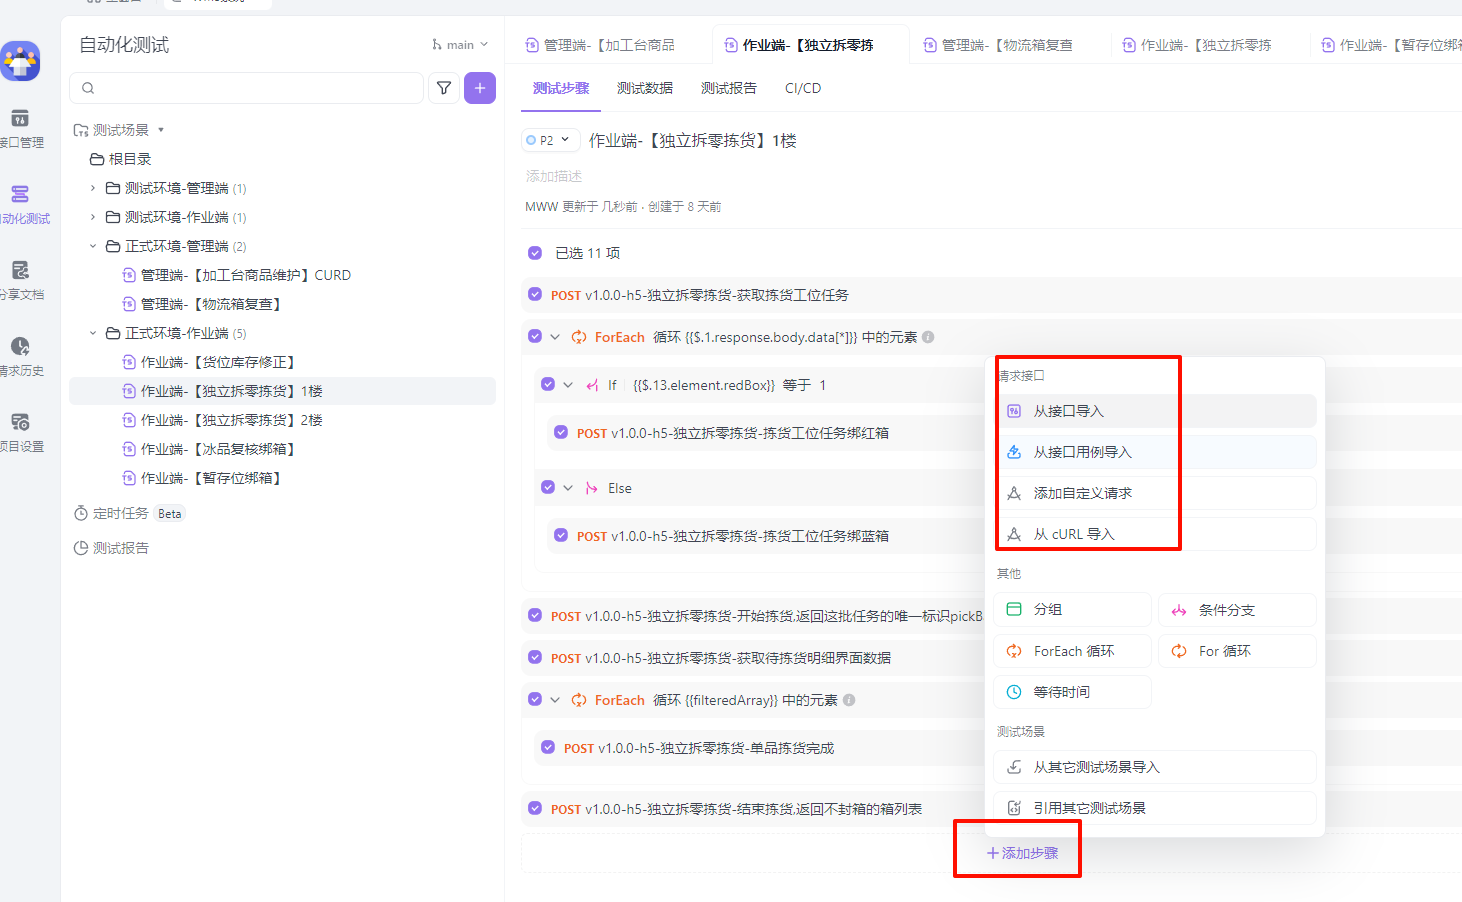The width and height of the screenshot is (1462, 902).
Task: Collapse the 正式环境-作业端 folder
Action: pos(93,333)
